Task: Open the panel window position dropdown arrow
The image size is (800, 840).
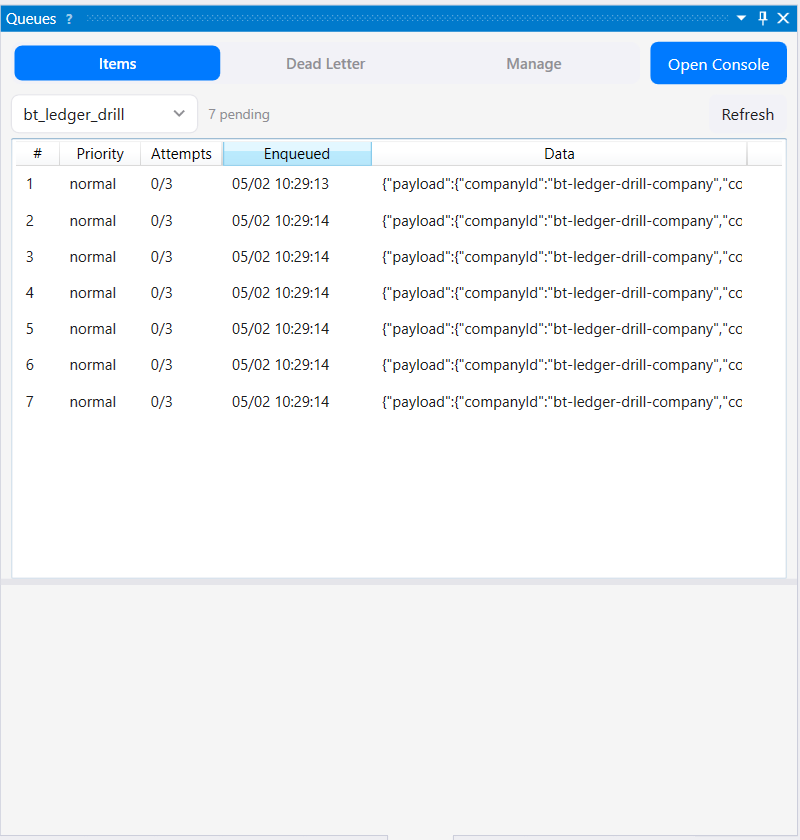Action: [741, 18]
